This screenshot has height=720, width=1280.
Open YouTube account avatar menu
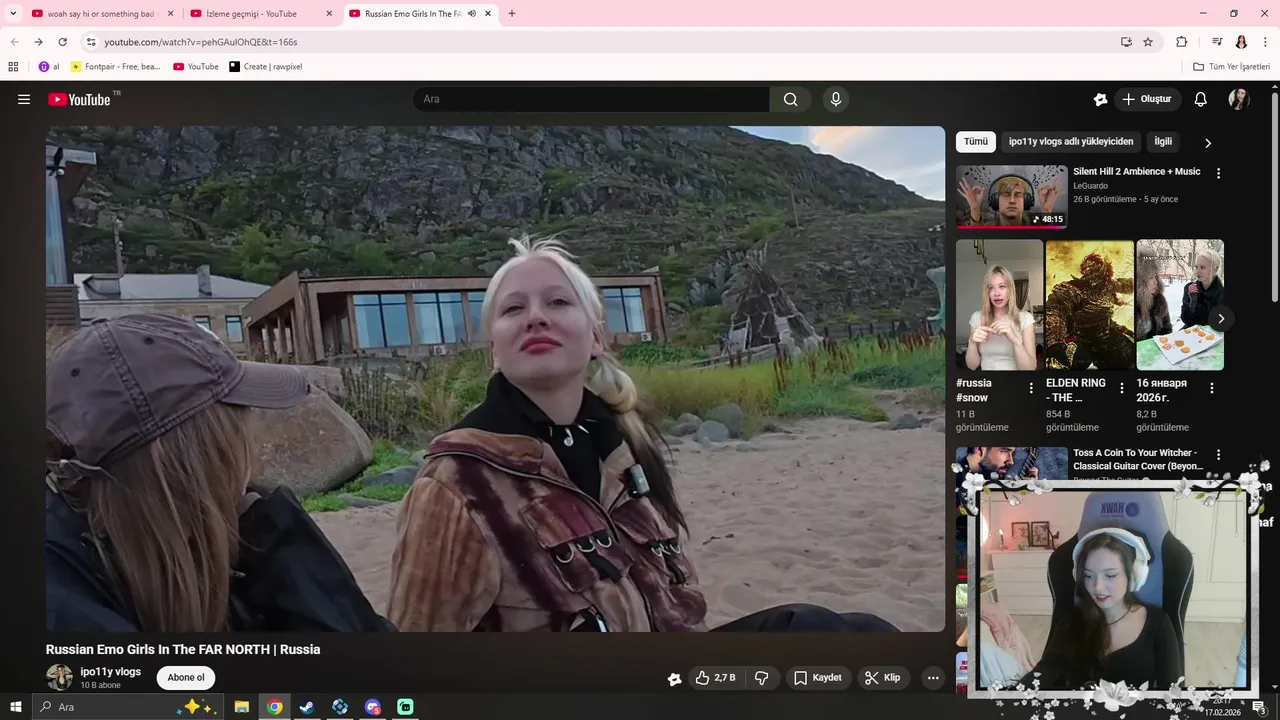[x=1239, y=99]
